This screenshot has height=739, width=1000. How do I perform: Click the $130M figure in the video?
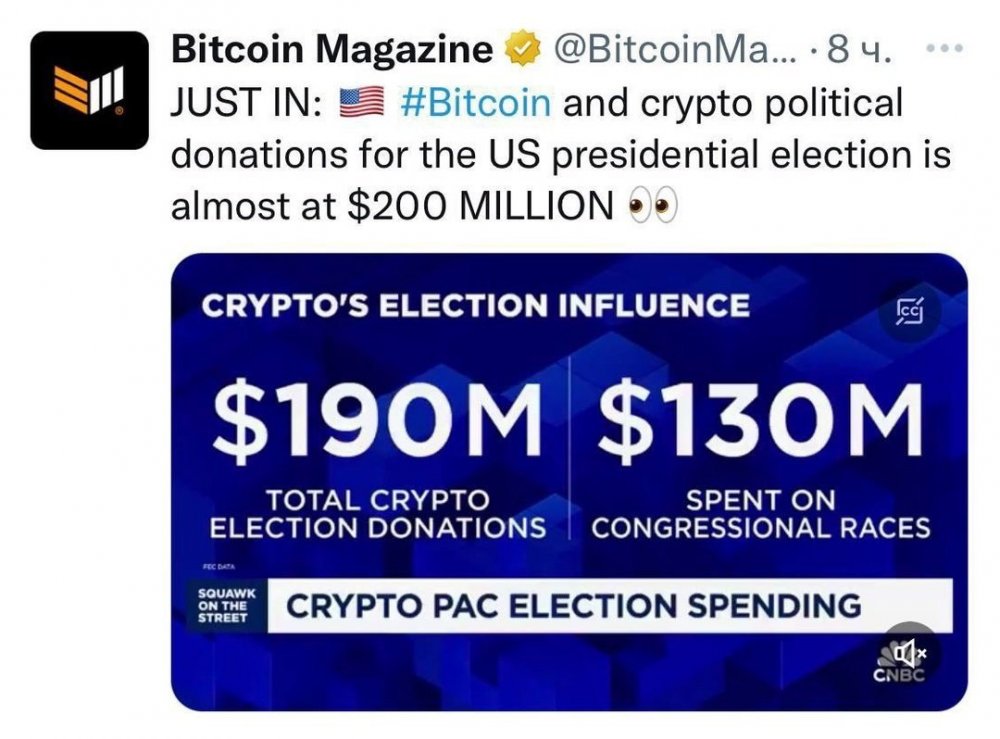pos(758,416)
